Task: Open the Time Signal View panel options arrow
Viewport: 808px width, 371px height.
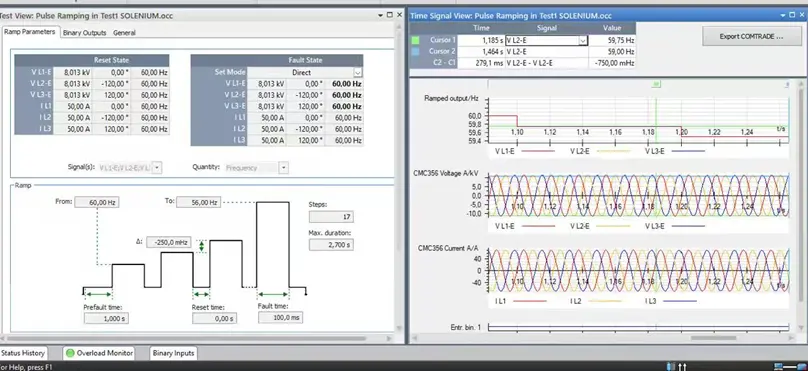Action: click(784, 15)
